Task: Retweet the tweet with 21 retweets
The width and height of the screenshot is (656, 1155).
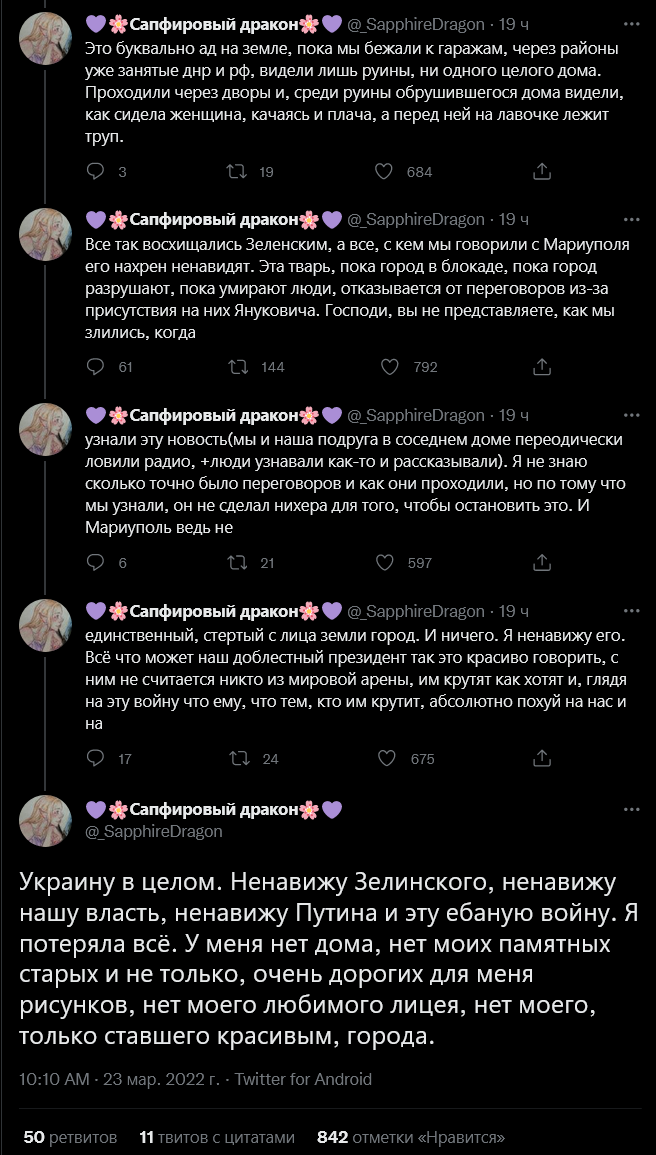Action: pyautogui.click(x=238, y=563)
